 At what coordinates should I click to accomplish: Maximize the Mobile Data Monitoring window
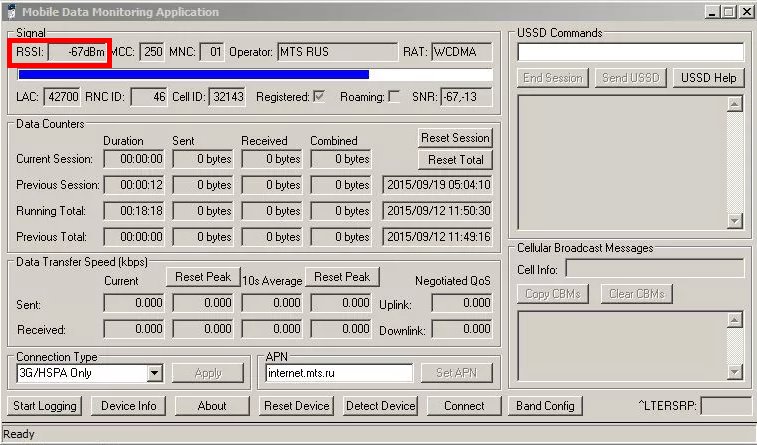(728, 12)
